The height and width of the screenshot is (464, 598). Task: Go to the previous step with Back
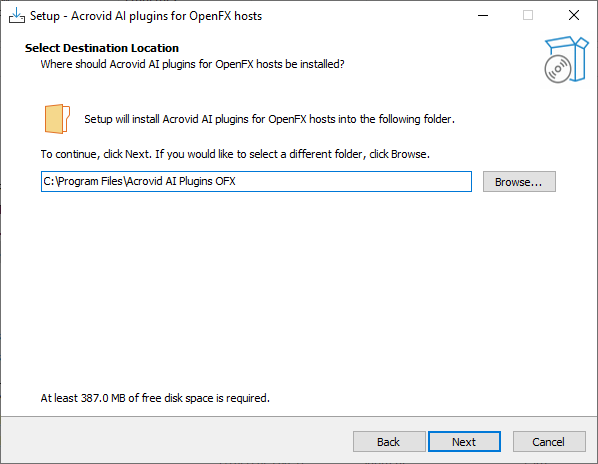click(x=389, y=442)
